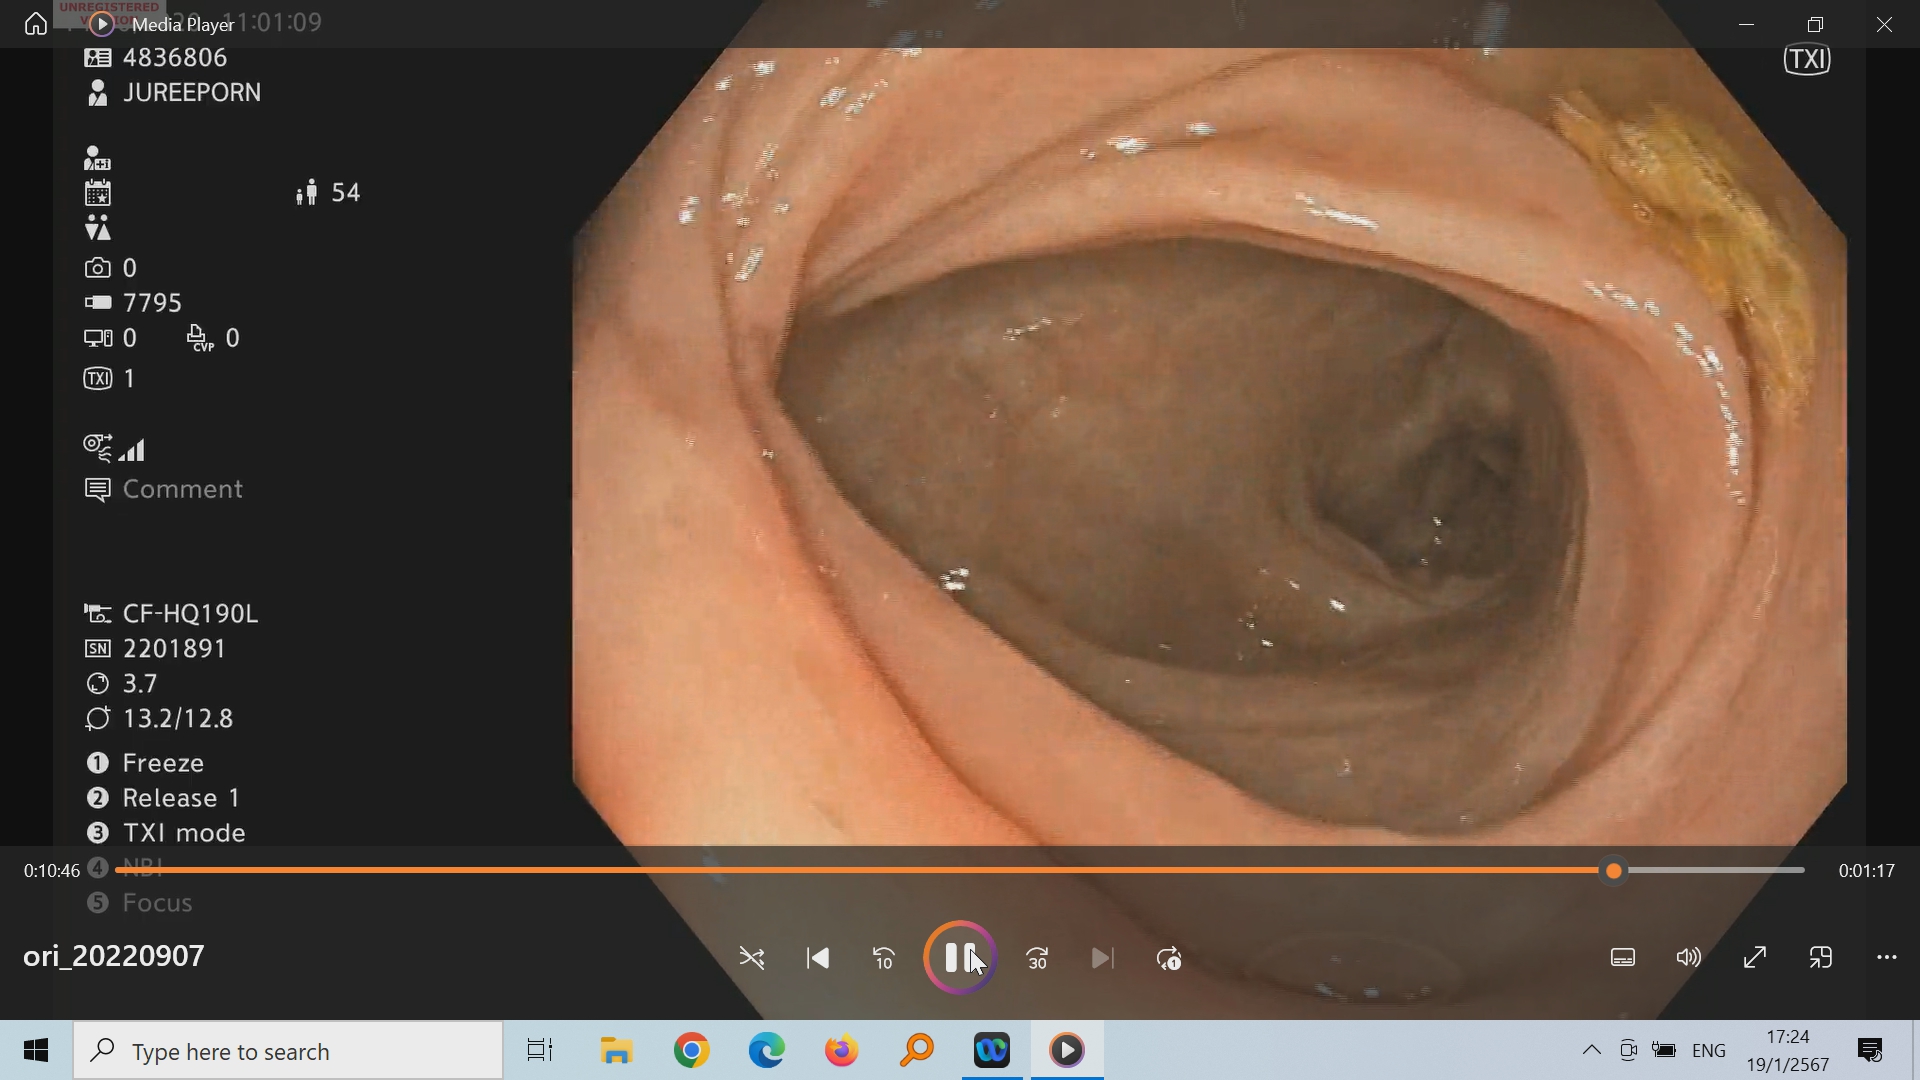
Task: Click the video title ori_20220907
Action: 114,956
